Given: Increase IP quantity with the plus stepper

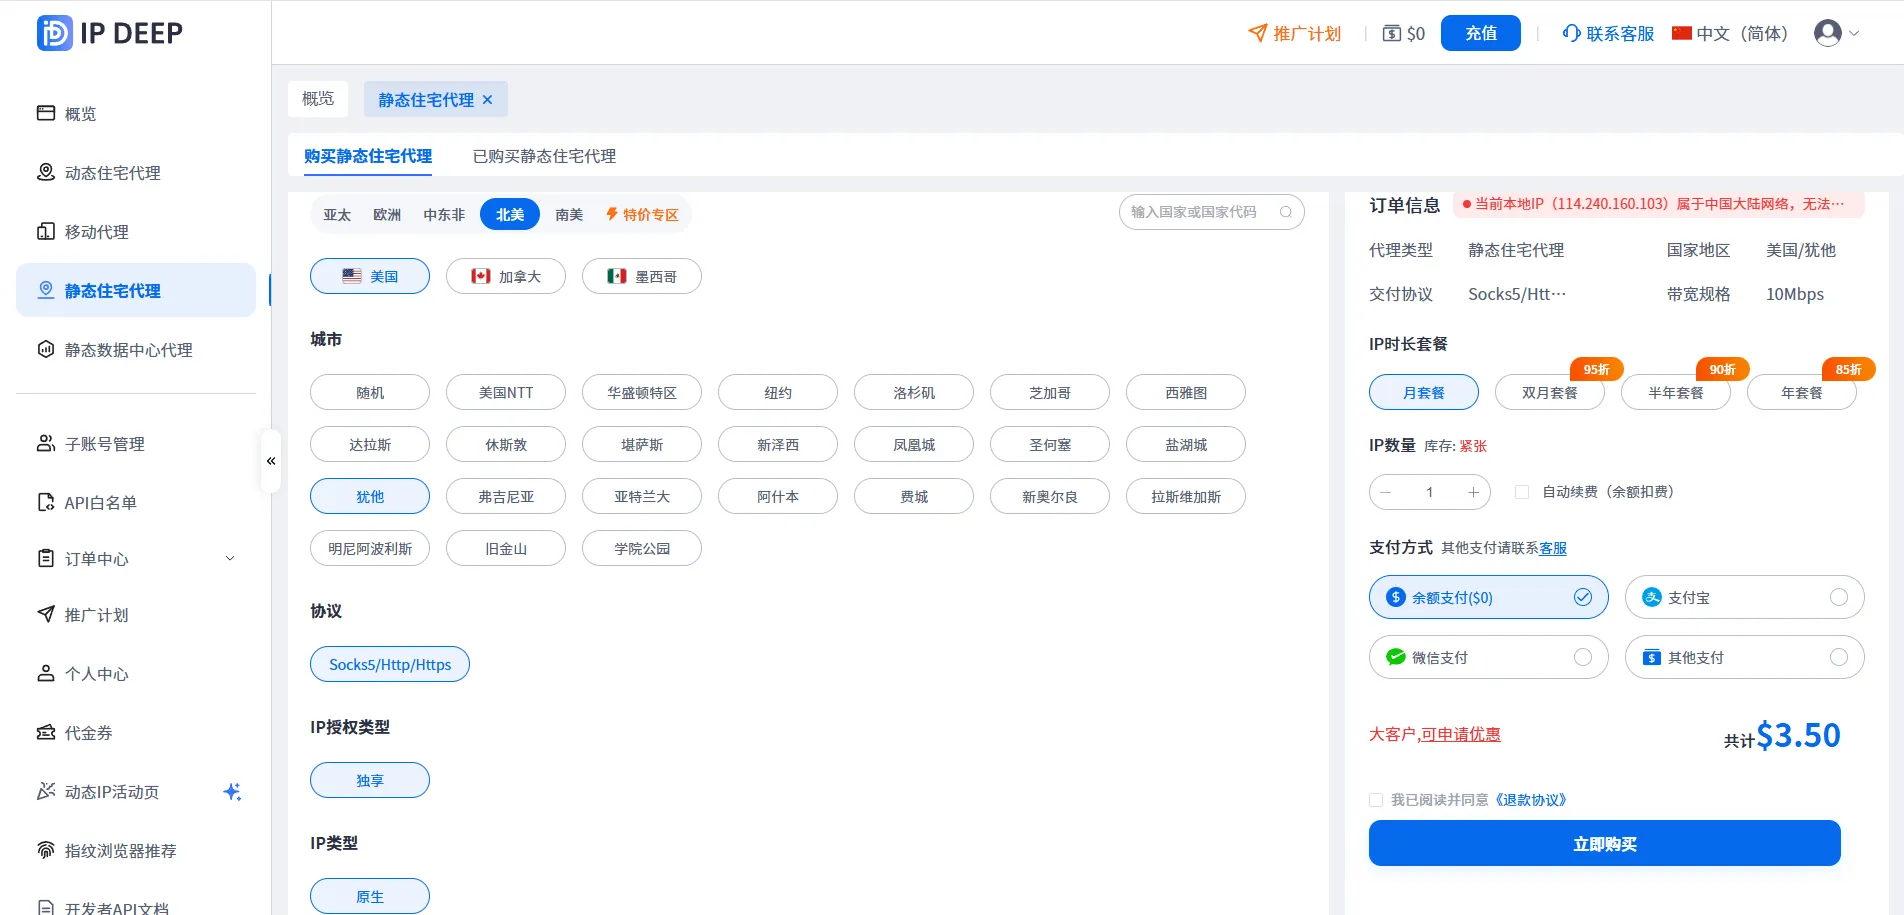Looking at the screenshot, I should click(x=1473, y=492).
